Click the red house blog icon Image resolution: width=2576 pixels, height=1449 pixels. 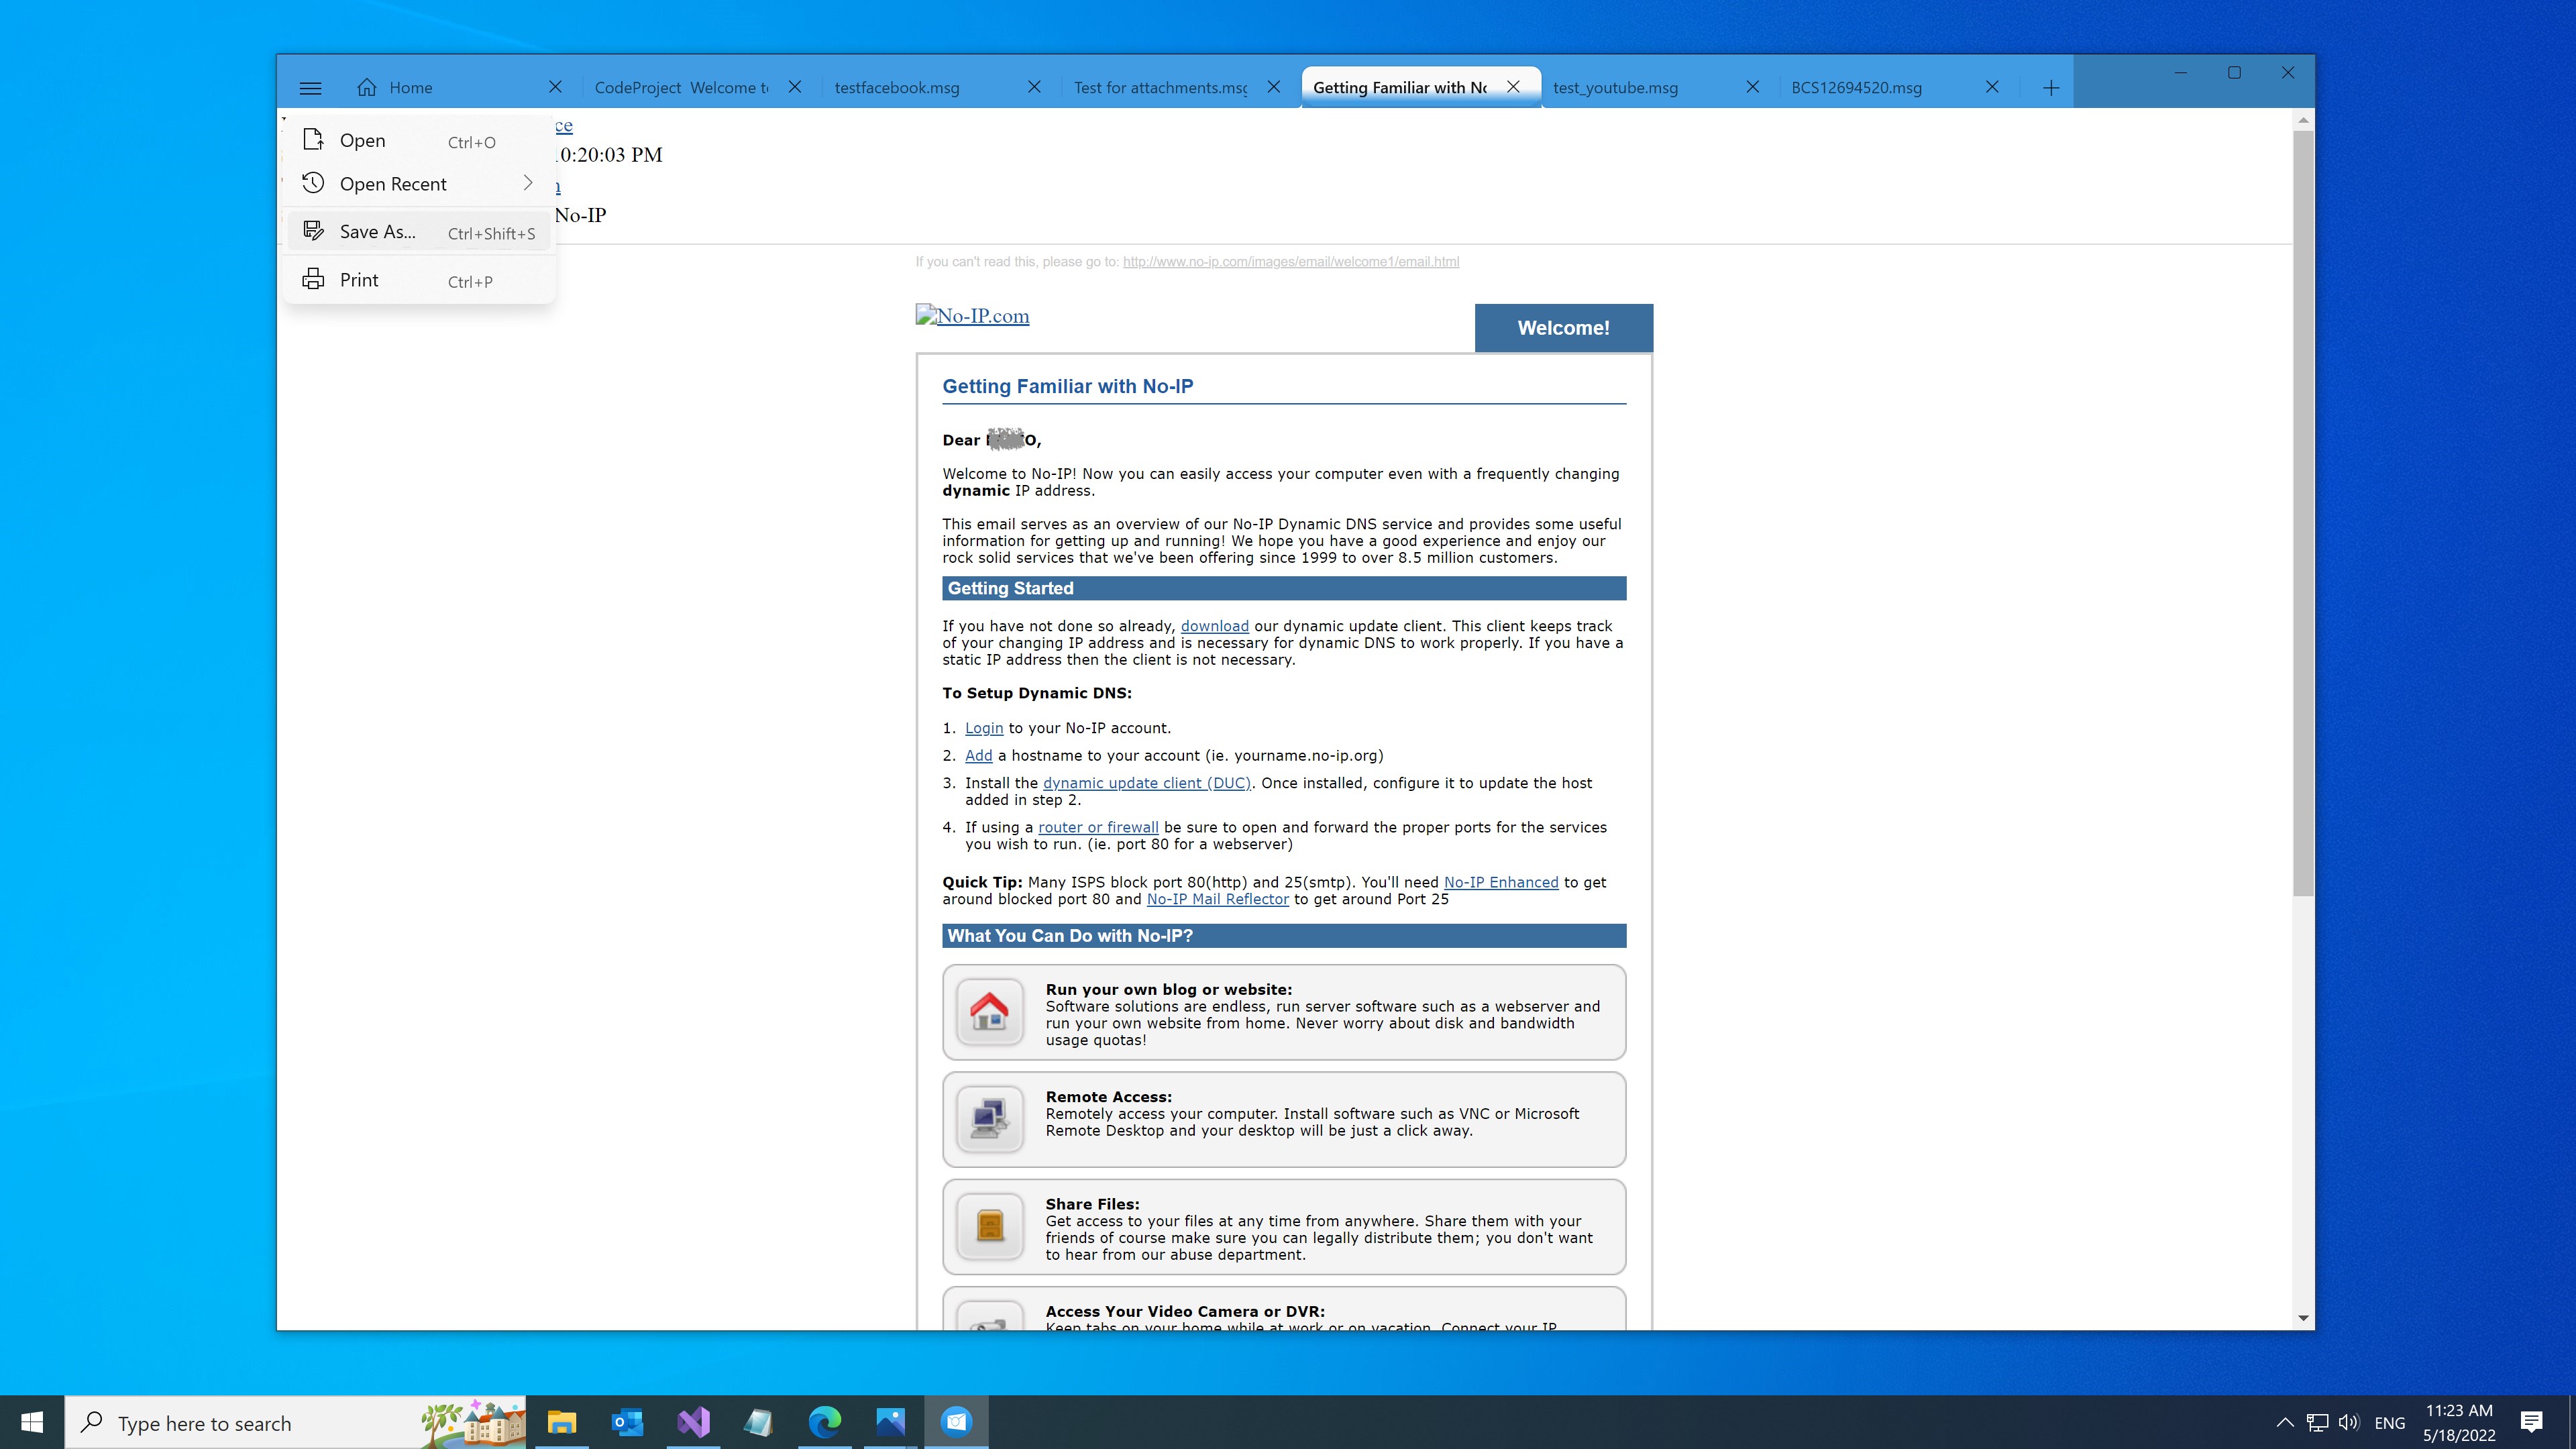tap(989, 1011)
